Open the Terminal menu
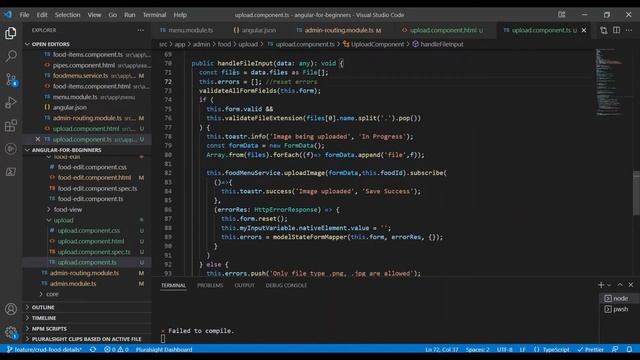The image size is (640, 360). pos(154,15)
